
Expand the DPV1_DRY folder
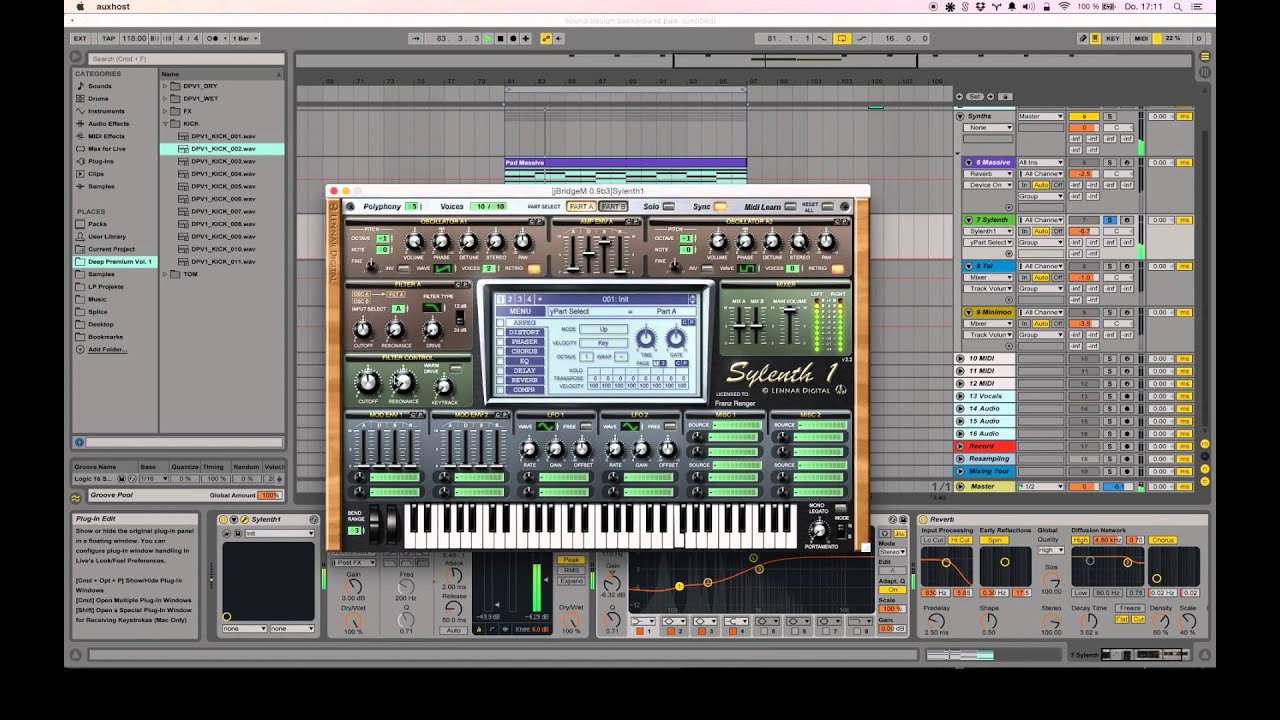tap(165, 86)
